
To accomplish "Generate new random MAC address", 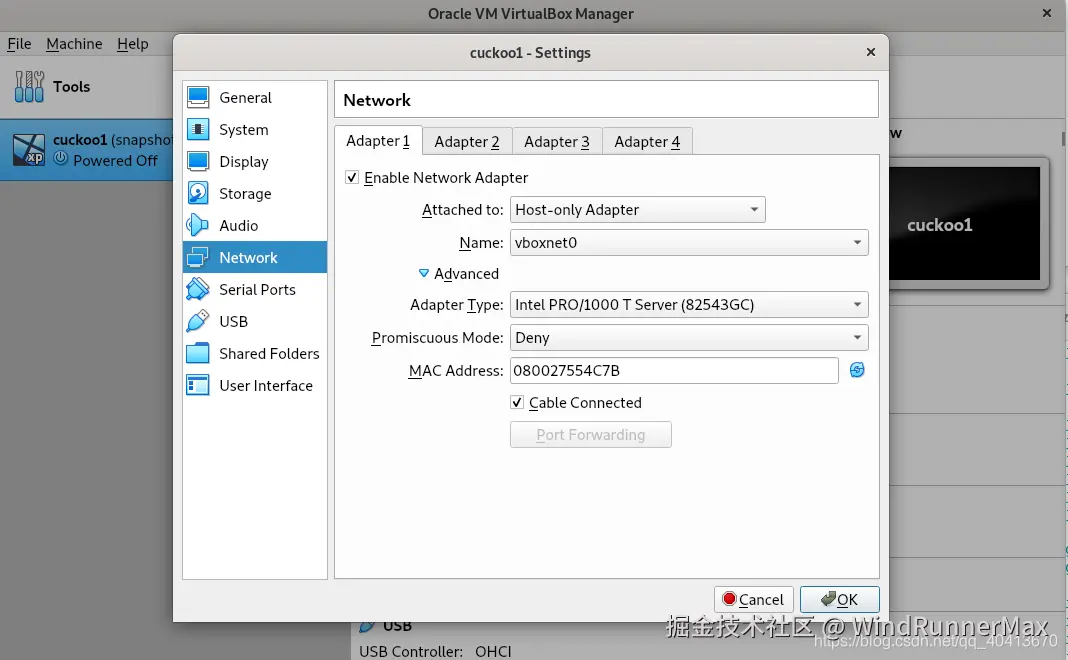I will (x=857, y=370).
